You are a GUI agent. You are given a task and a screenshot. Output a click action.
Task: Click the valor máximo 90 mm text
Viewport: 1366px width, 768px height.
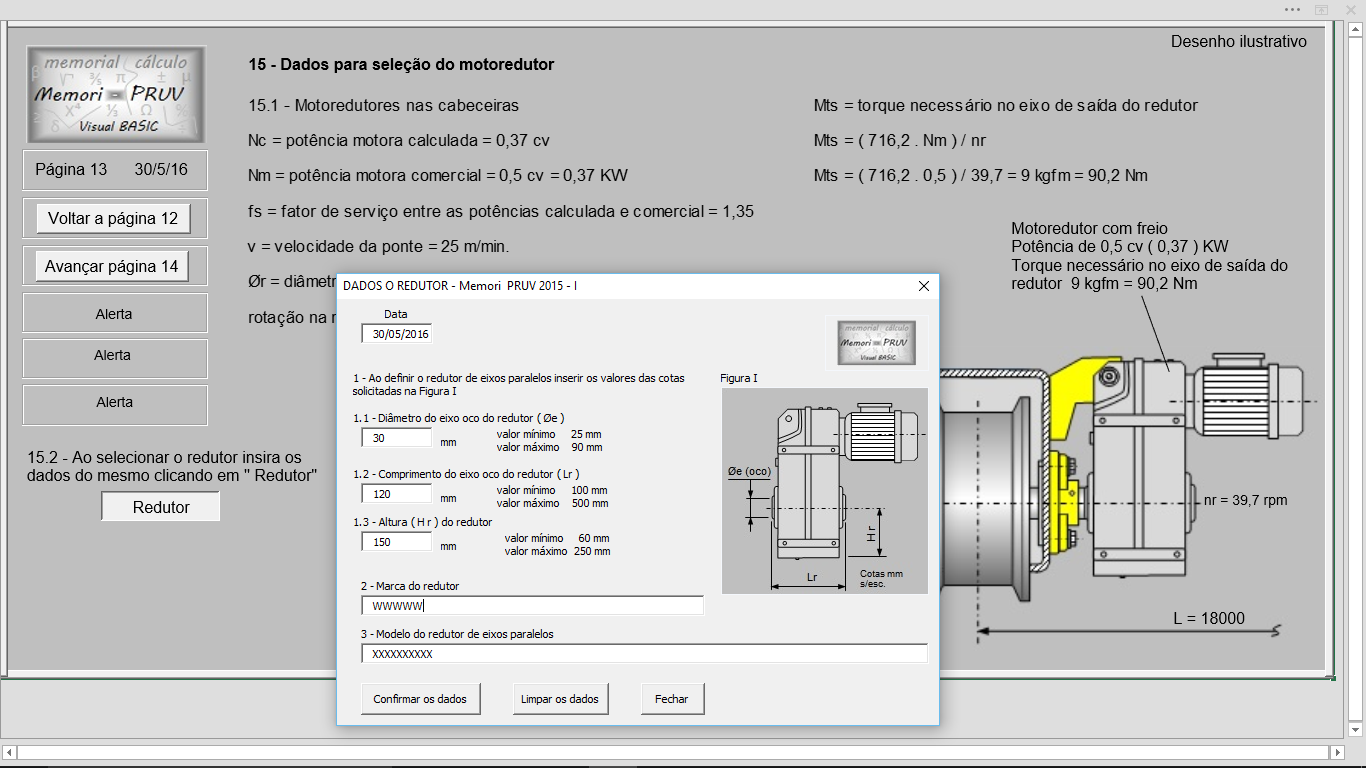point(549,447)
